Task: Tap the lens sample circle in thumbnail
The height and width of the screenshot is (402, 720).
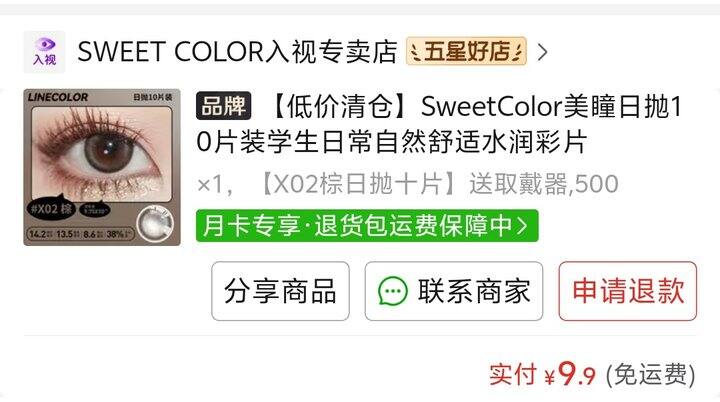Action: pos(155,224)
